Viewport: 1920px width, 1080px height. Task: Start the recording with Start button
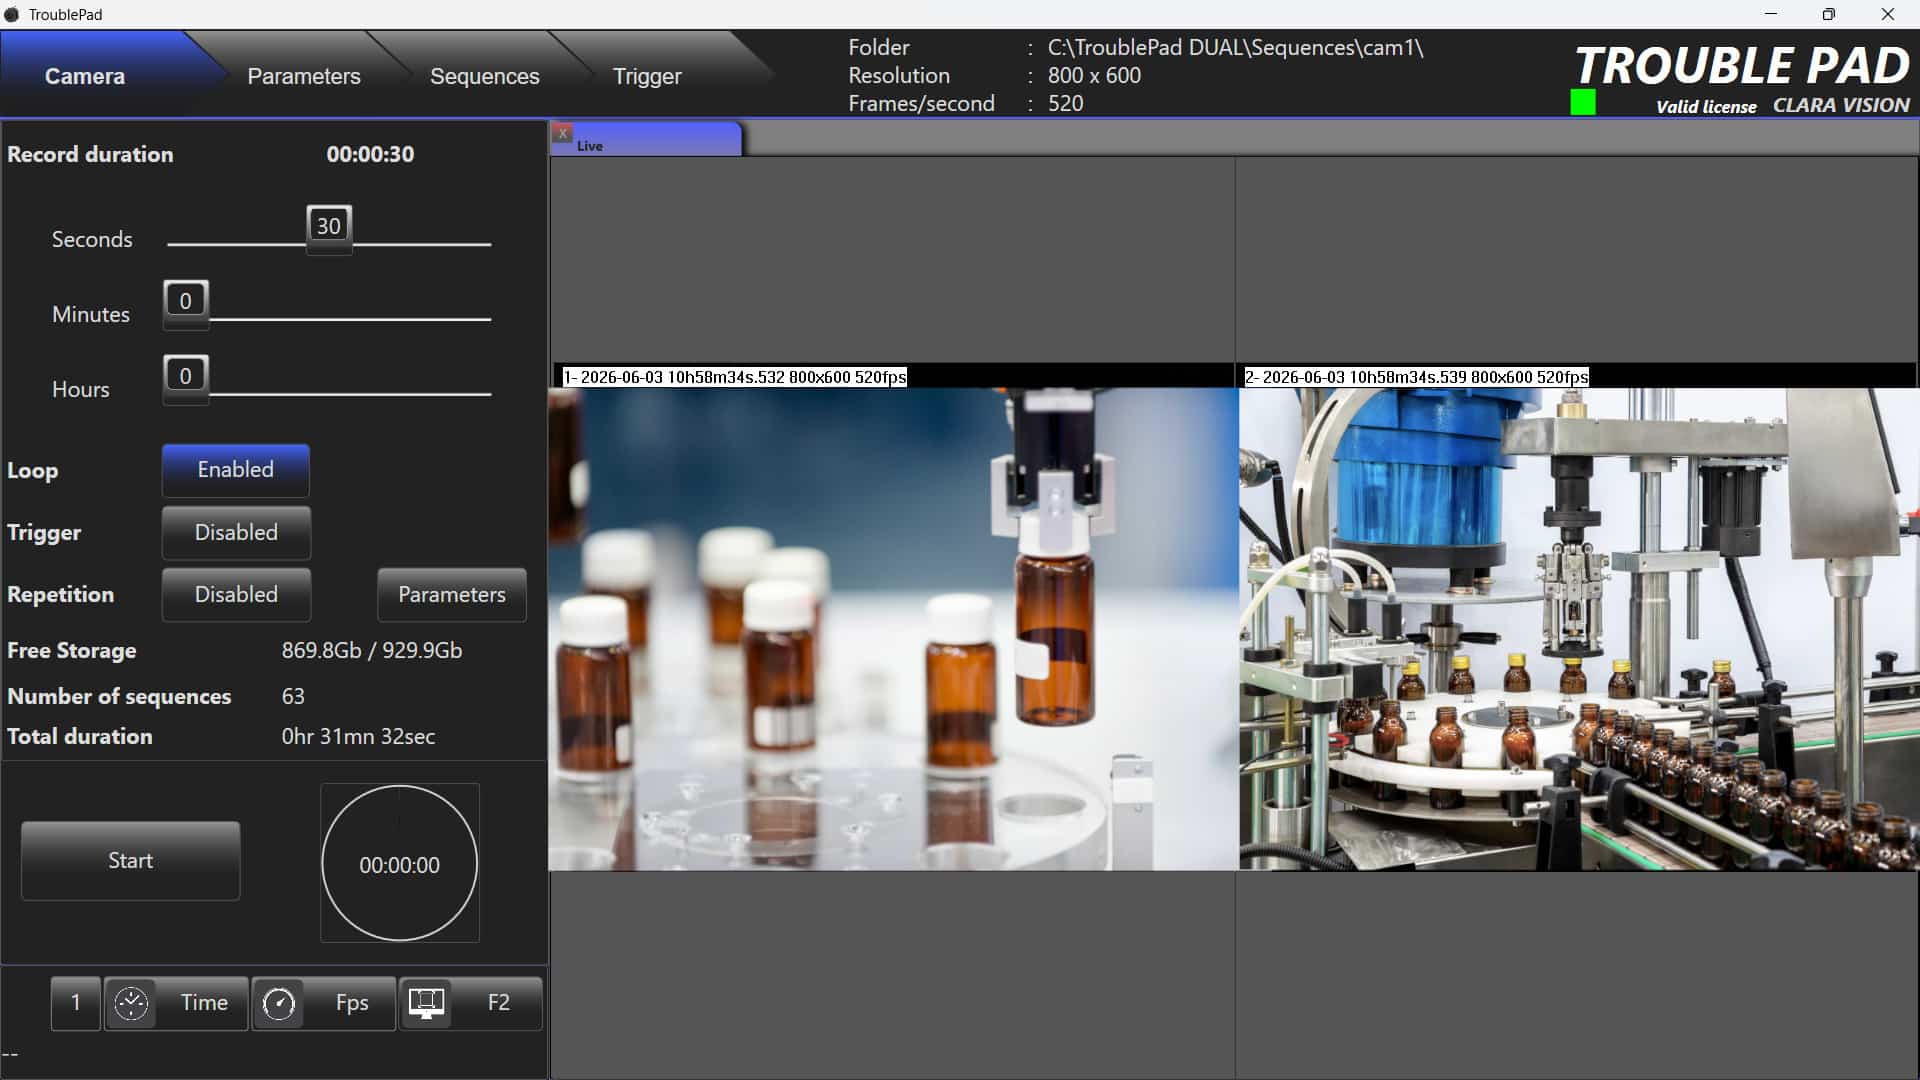coord(131,861)
